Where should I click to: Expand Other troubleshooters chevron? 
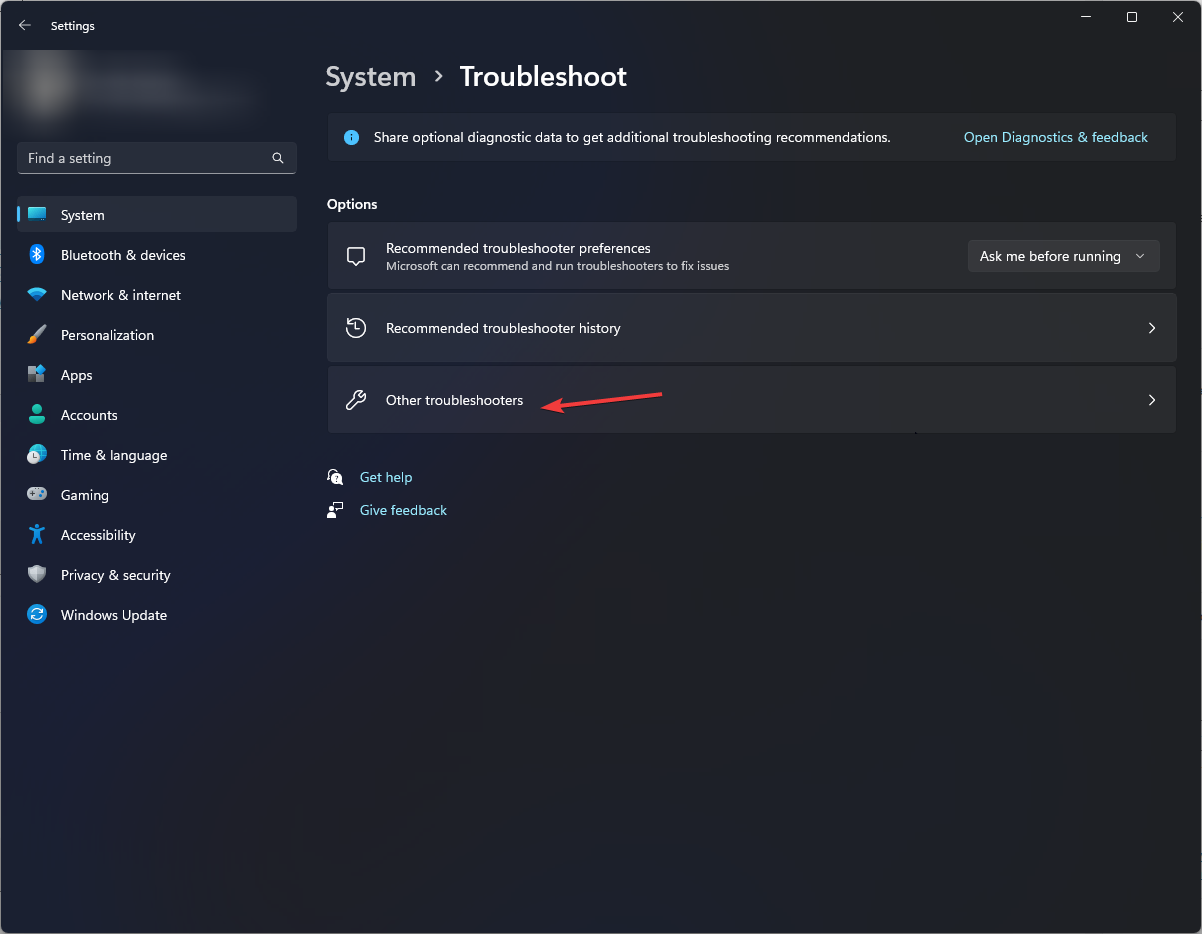[x=1151, y=400]
